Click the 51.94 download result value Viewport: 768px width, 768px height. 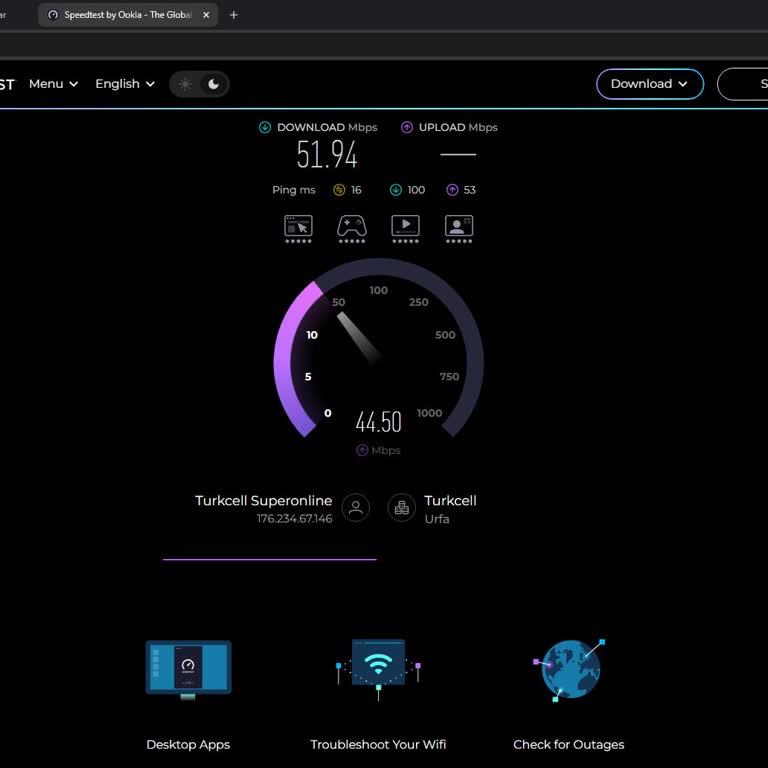tap(327, 154)
